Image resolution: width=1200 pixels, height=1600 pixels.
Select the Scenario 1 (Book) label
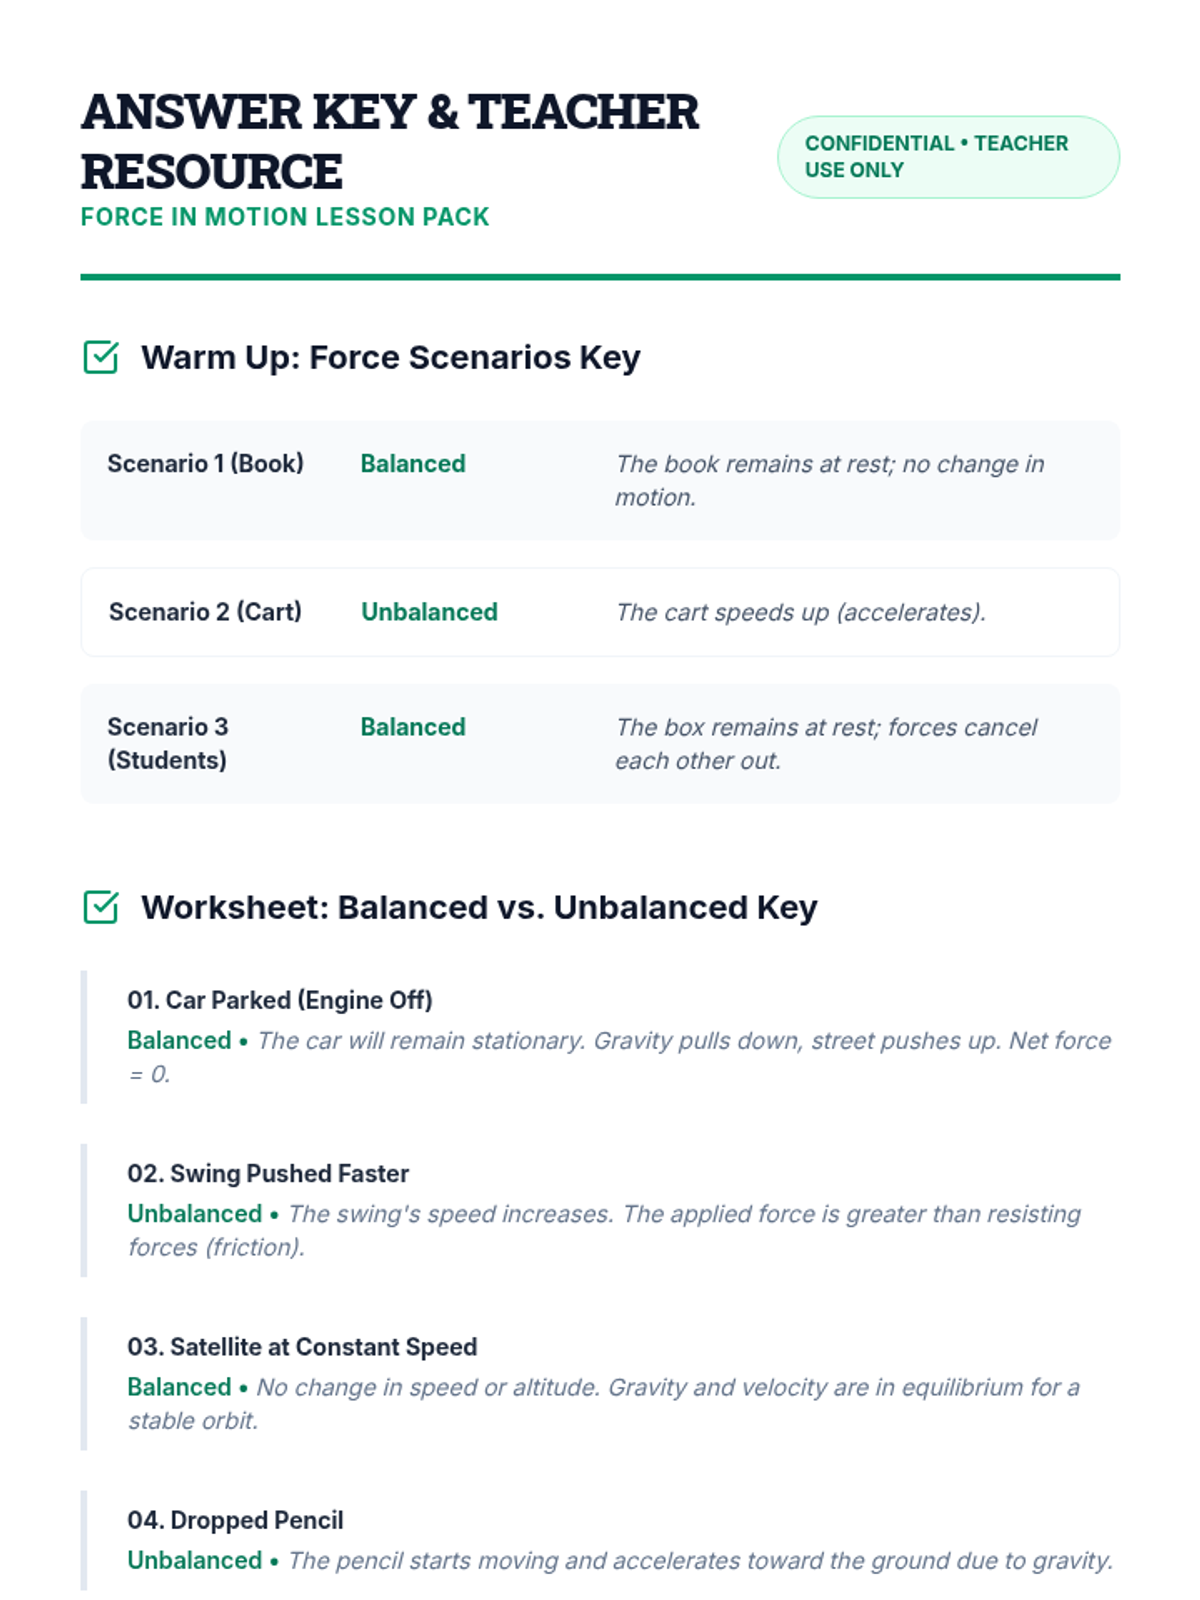[x=205, y=464]
